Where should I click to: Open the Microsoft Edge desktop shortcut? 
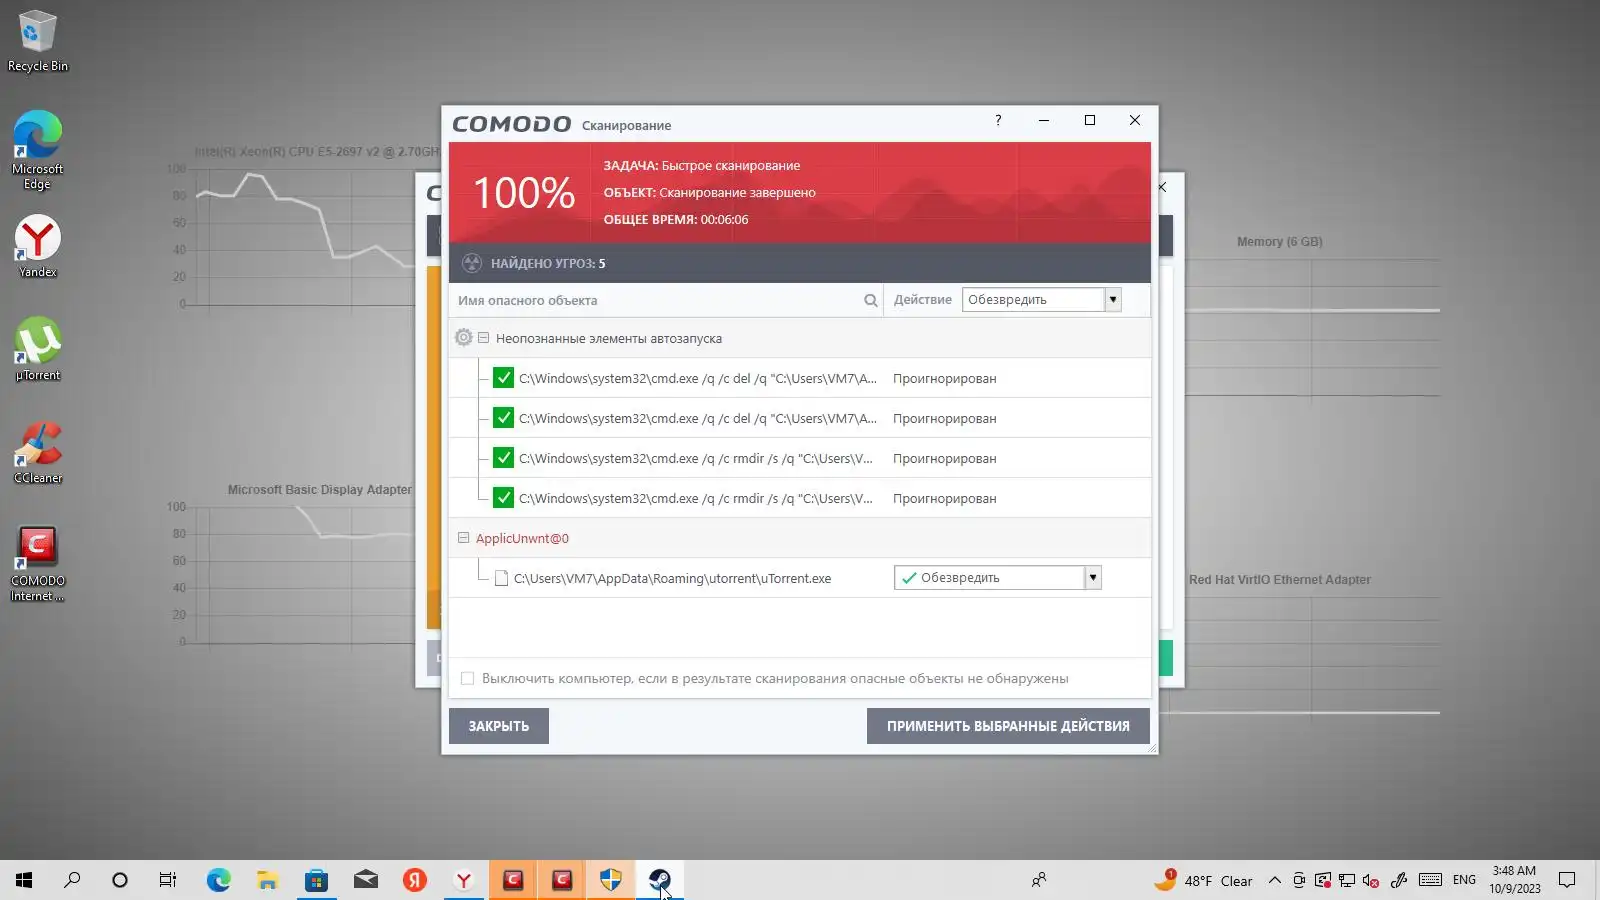pyautogui.click(x=38, y=150)
